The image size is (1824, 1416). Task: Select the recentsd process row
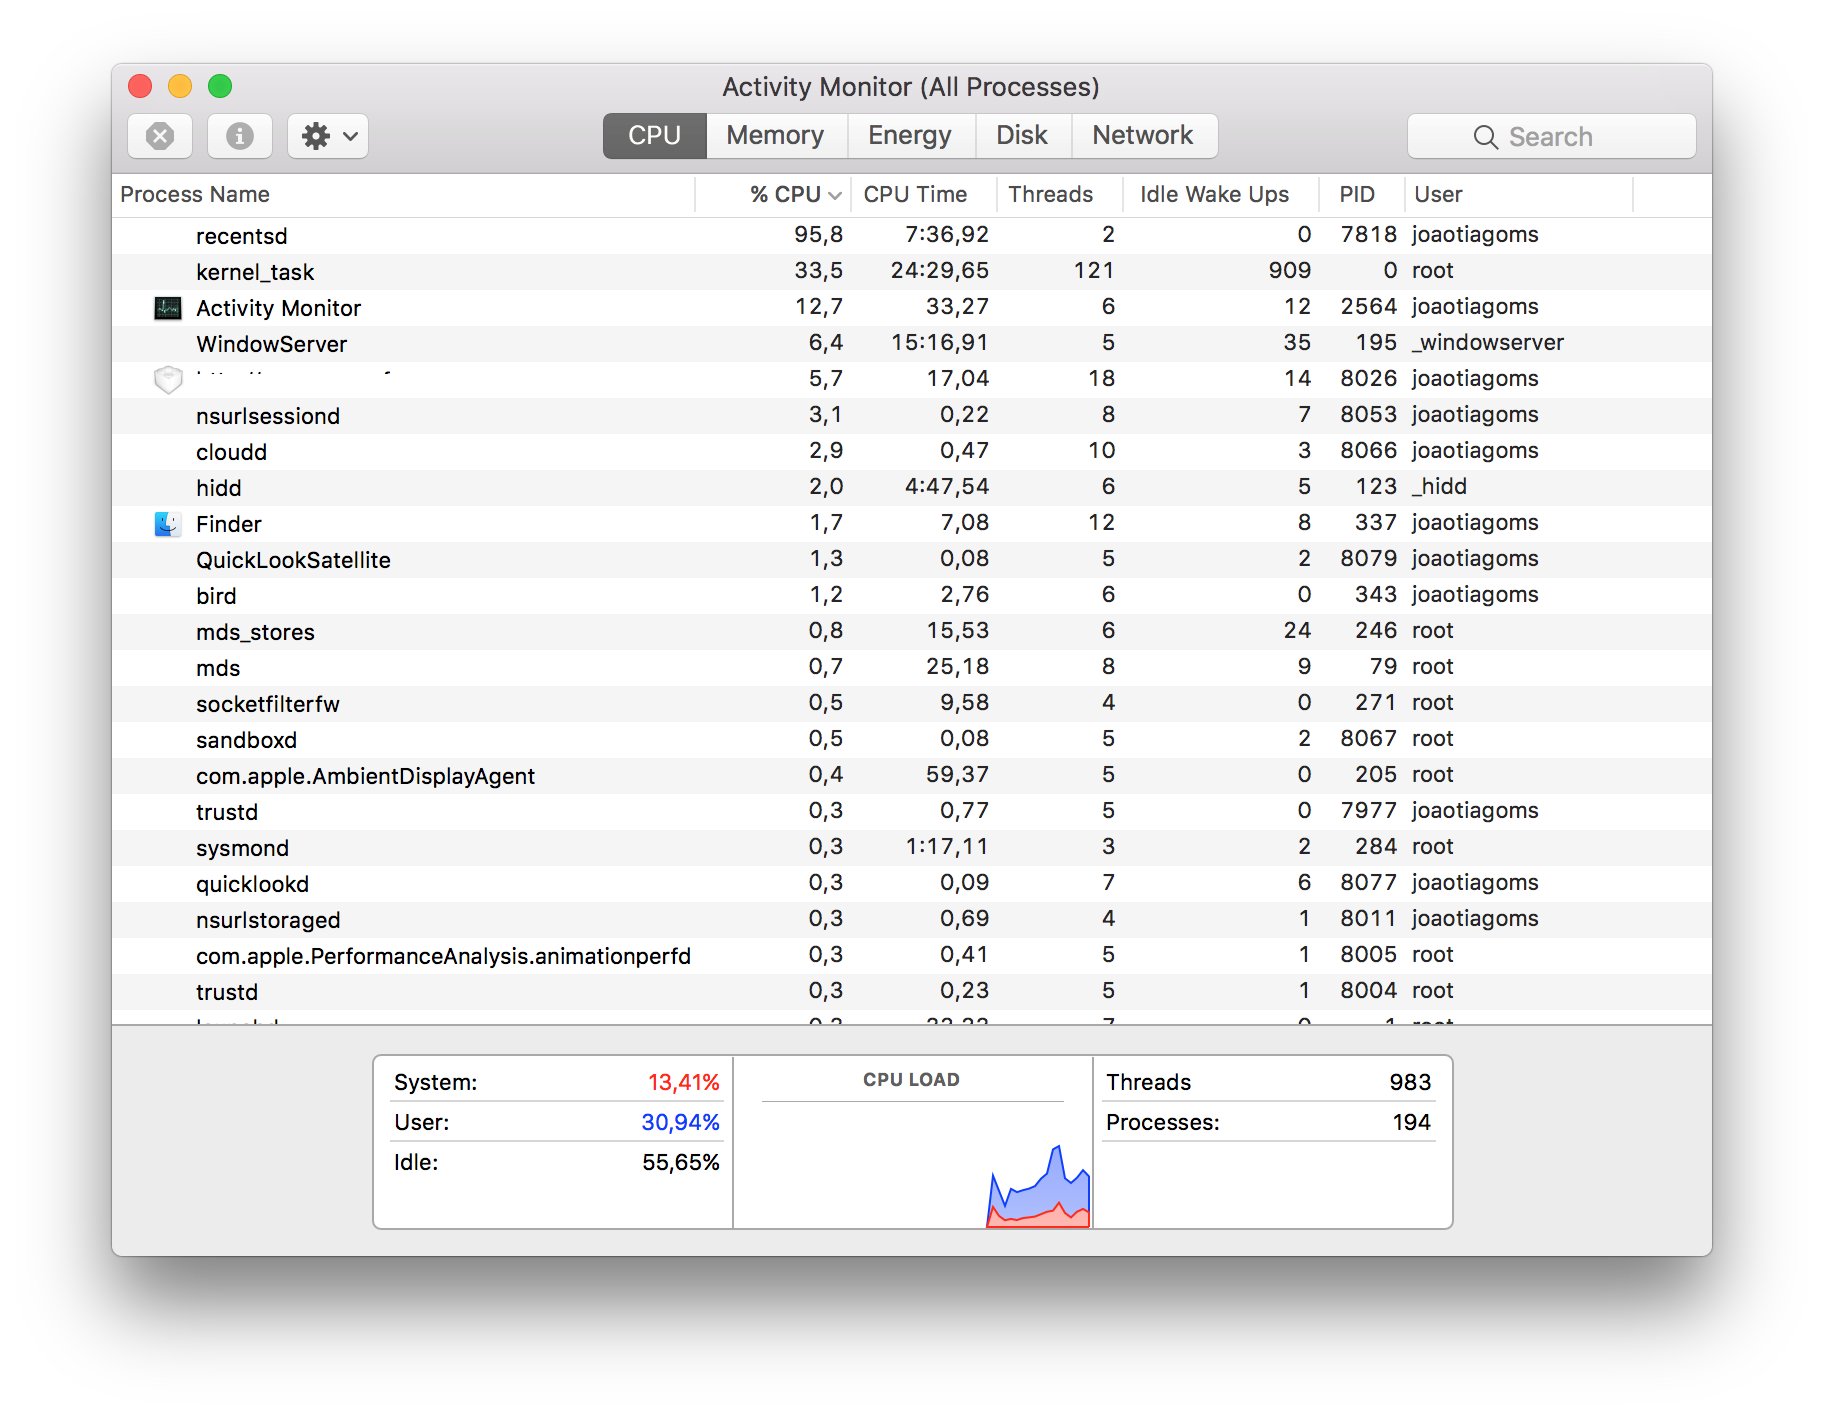pyautogui.click(x=912, y=236)
